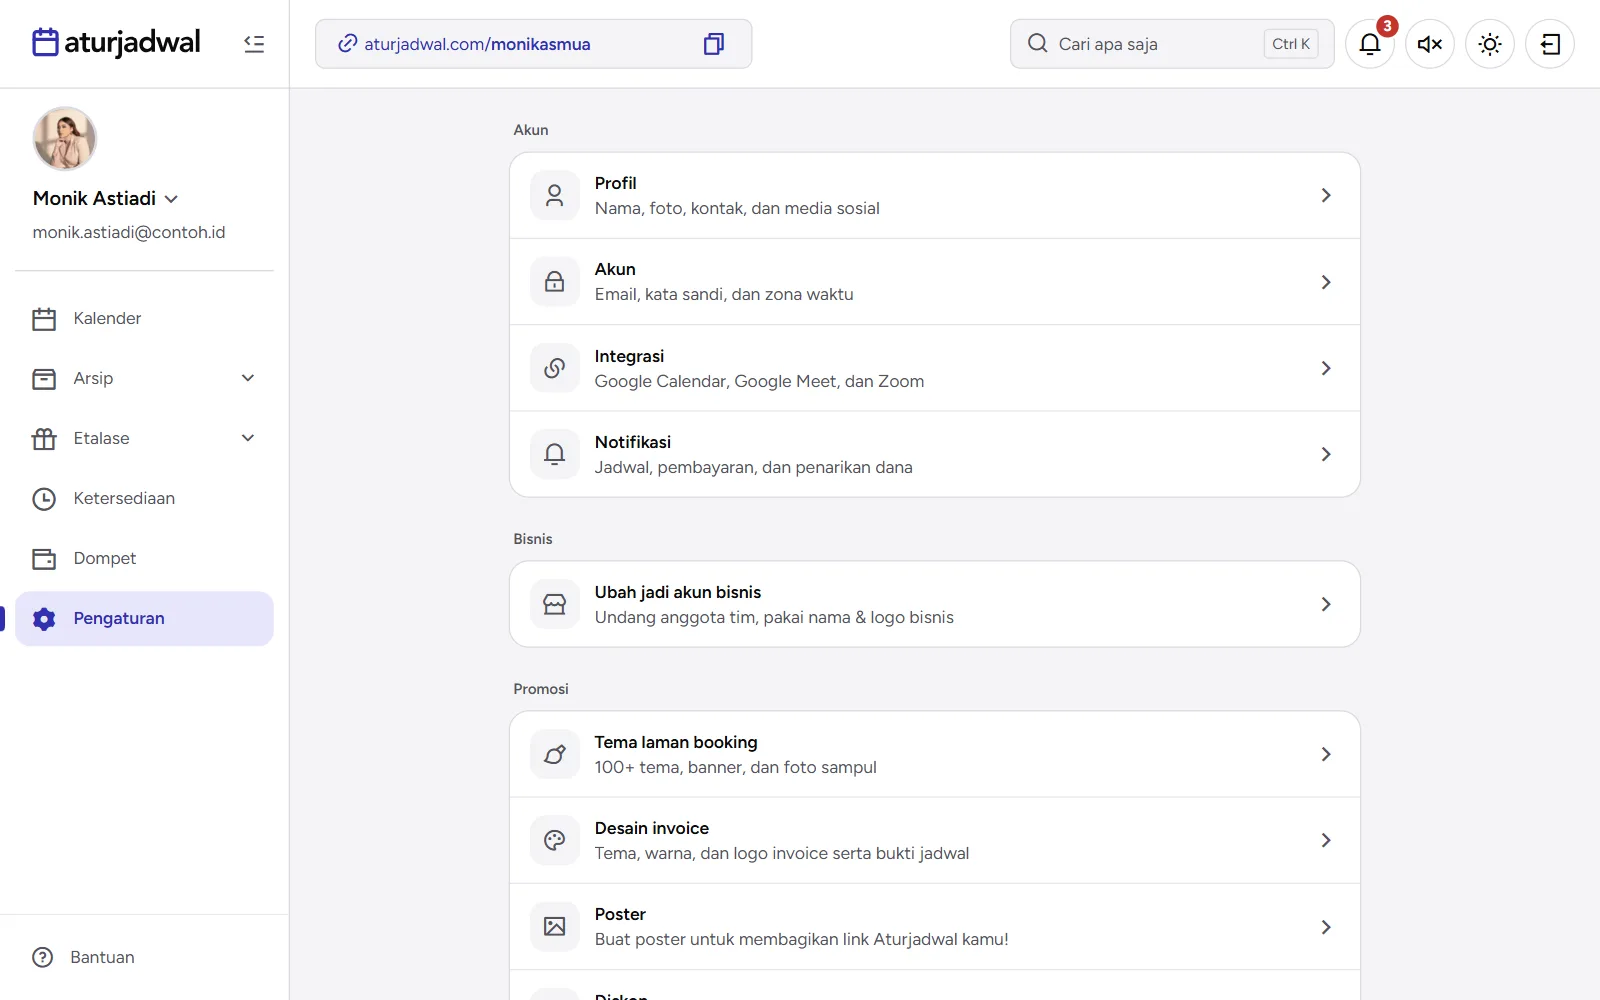Click Desain invoice title
The image size is (1600, 1000).
(x=651, y=828)
